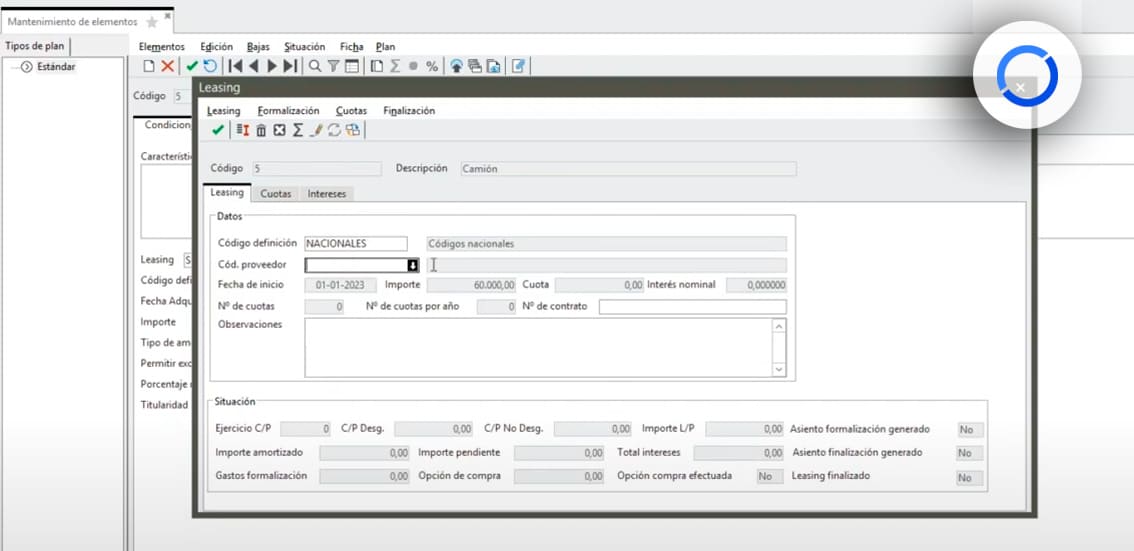The image size is (1134, 551).
Task: Click the magnifying glass search icon
Action: pyautogui.click(x=315, y=67)
